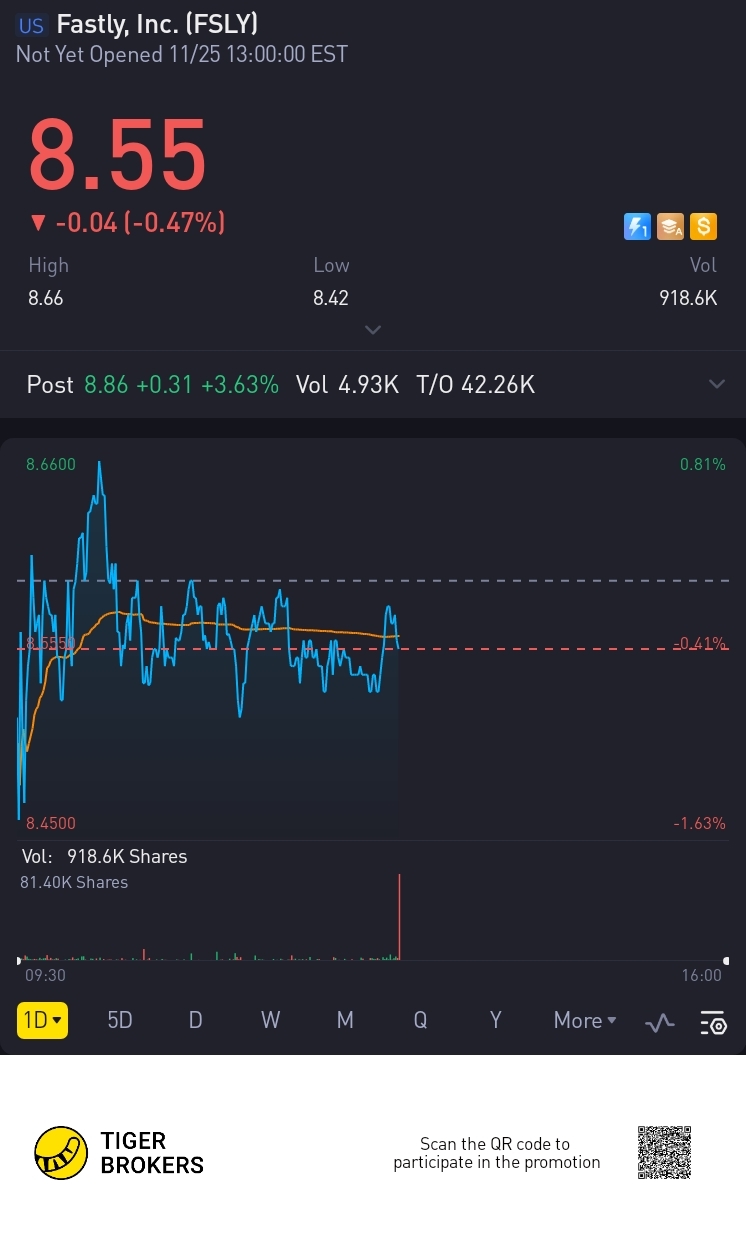
Task: Open the chart settings list icon
Action: 713,1022
